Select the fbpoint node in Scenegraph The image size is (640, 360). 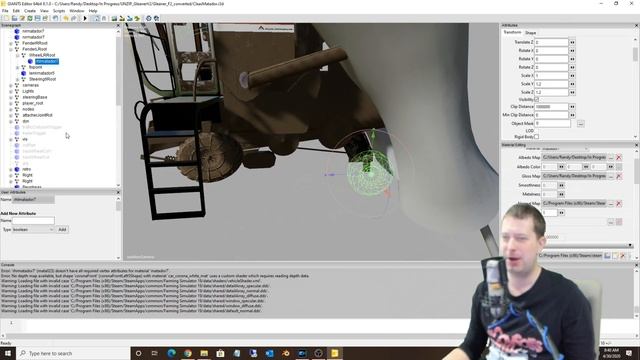point(36,67)
